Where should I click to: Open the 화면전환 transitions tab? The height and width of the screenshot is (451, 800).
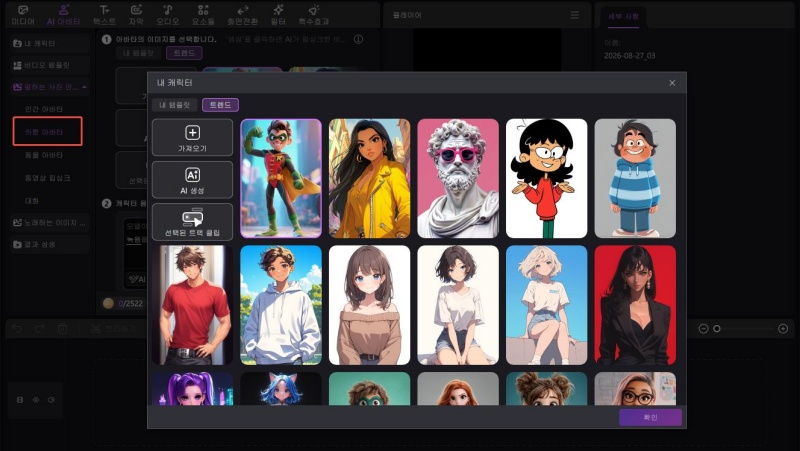pos(242,15)
